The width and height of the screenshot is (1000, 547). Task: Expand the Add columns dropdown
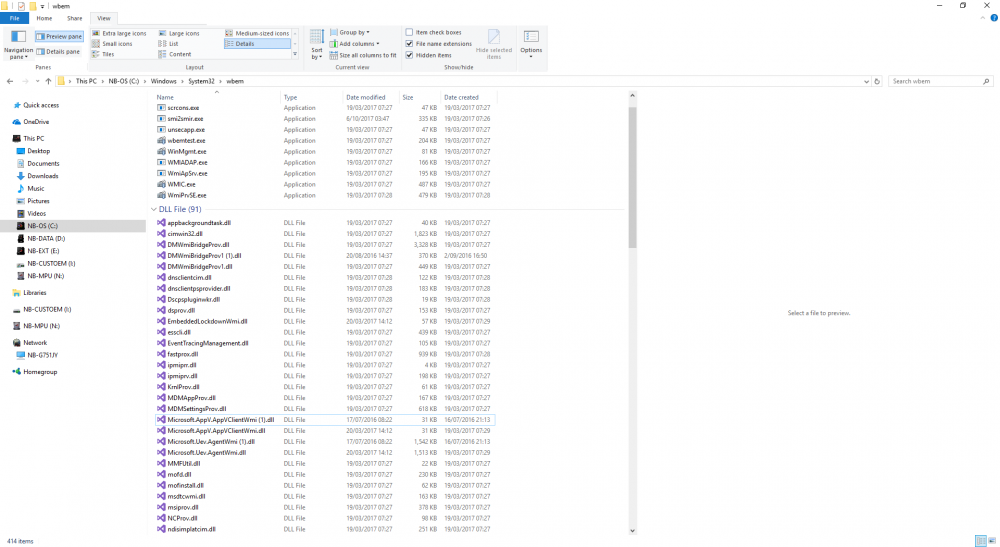coord(357,44)
